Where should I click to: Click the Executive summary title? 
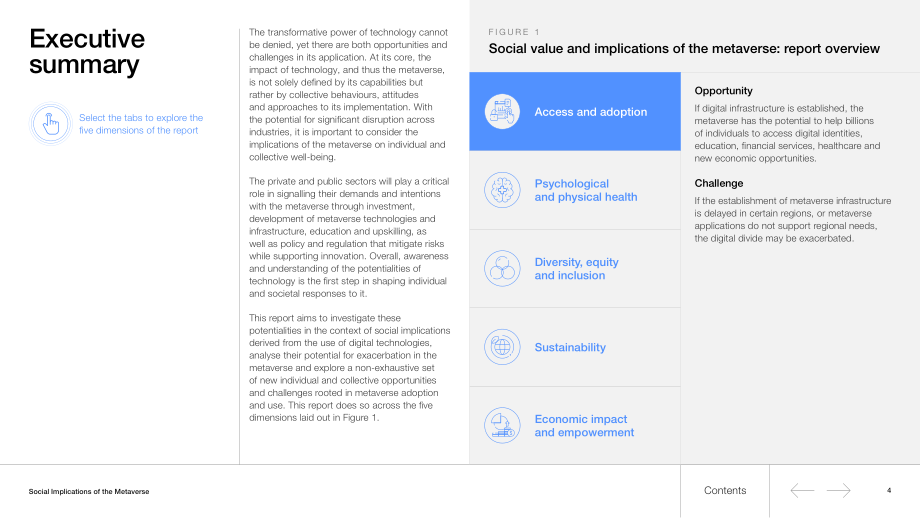pyautogui.click(x=87, y=52)
